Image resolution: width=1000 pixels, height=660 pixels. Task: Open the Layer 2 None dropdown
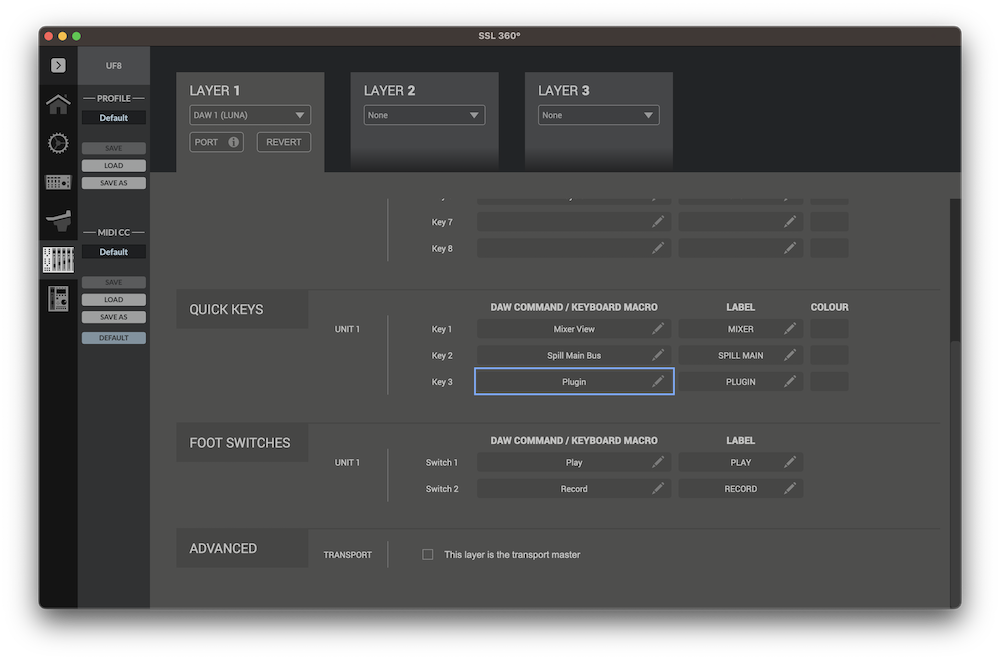pos(424,115)
